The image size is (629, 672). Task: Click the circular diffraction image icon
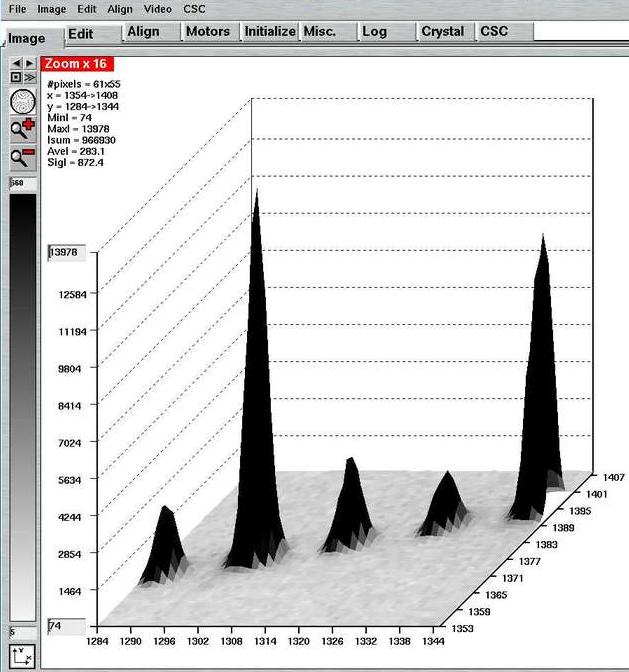coord(23,102)
